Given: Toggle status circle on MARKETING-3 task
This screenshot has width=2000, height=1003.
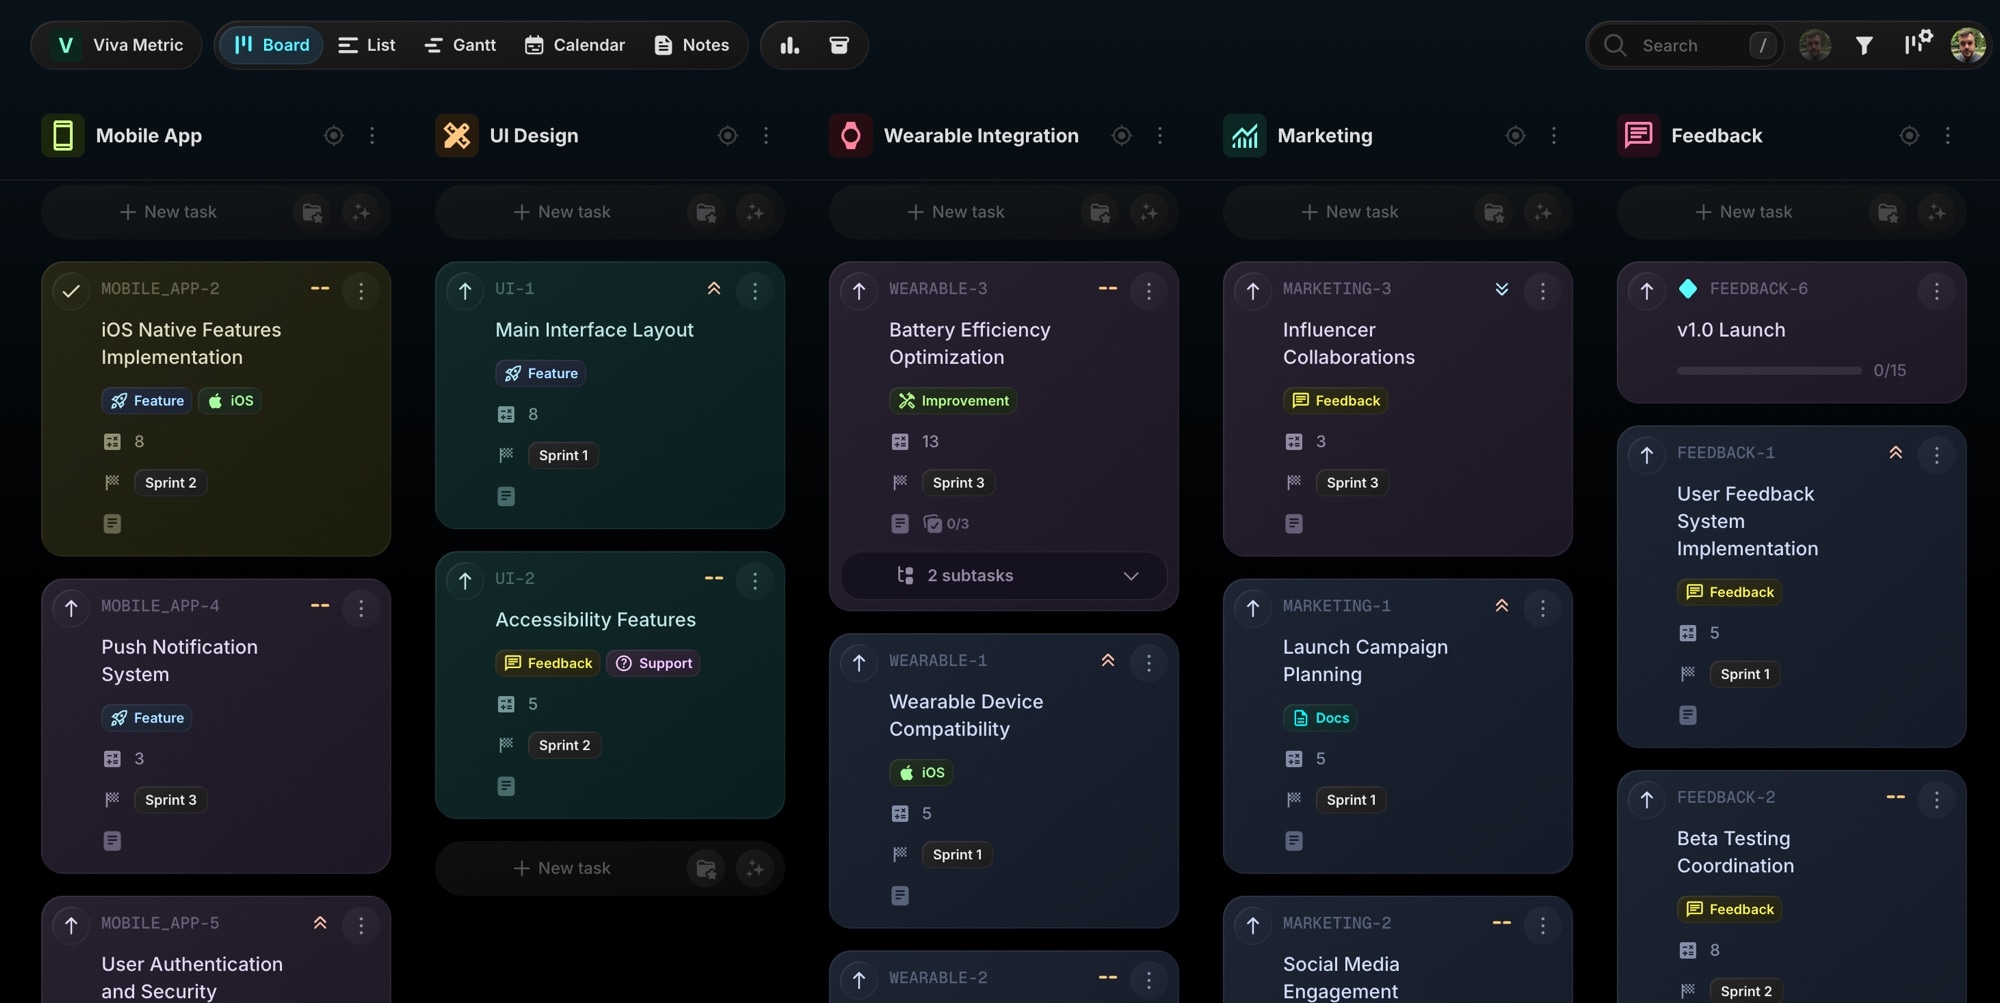Looking at the screenshot, I should coord(1253,291).
